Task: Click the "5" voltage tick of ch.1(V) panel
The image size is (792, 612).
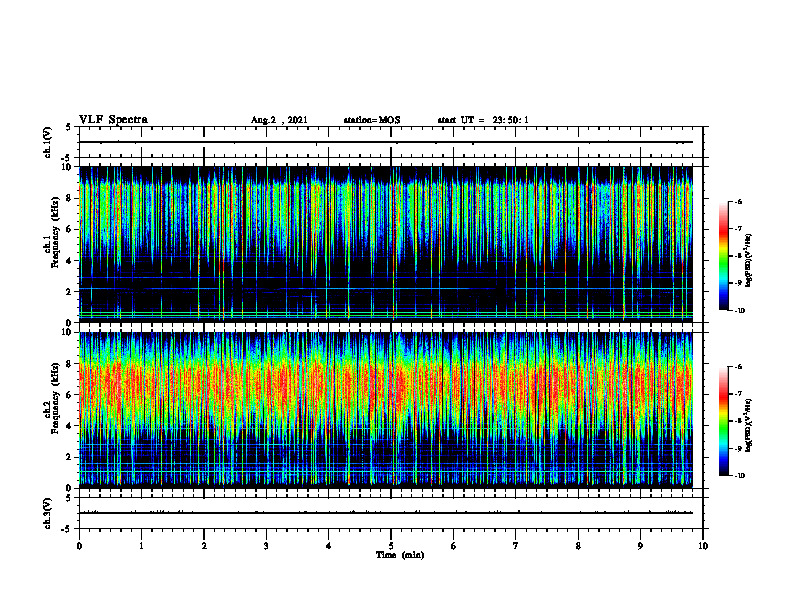Action: tap(68, 128)
